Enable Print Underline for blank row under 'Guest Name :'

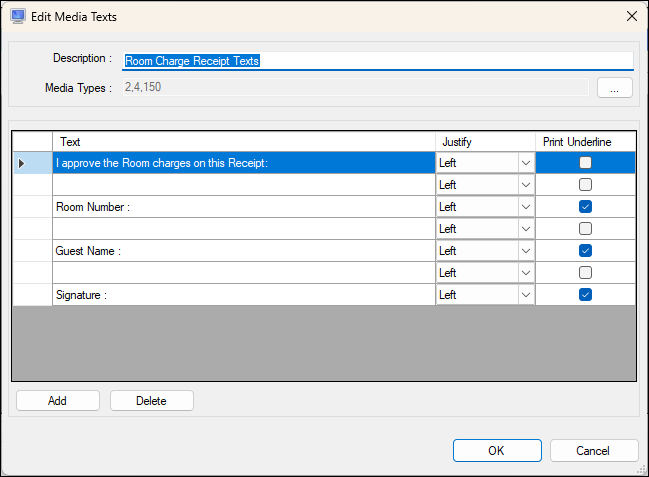pos(585,272)
